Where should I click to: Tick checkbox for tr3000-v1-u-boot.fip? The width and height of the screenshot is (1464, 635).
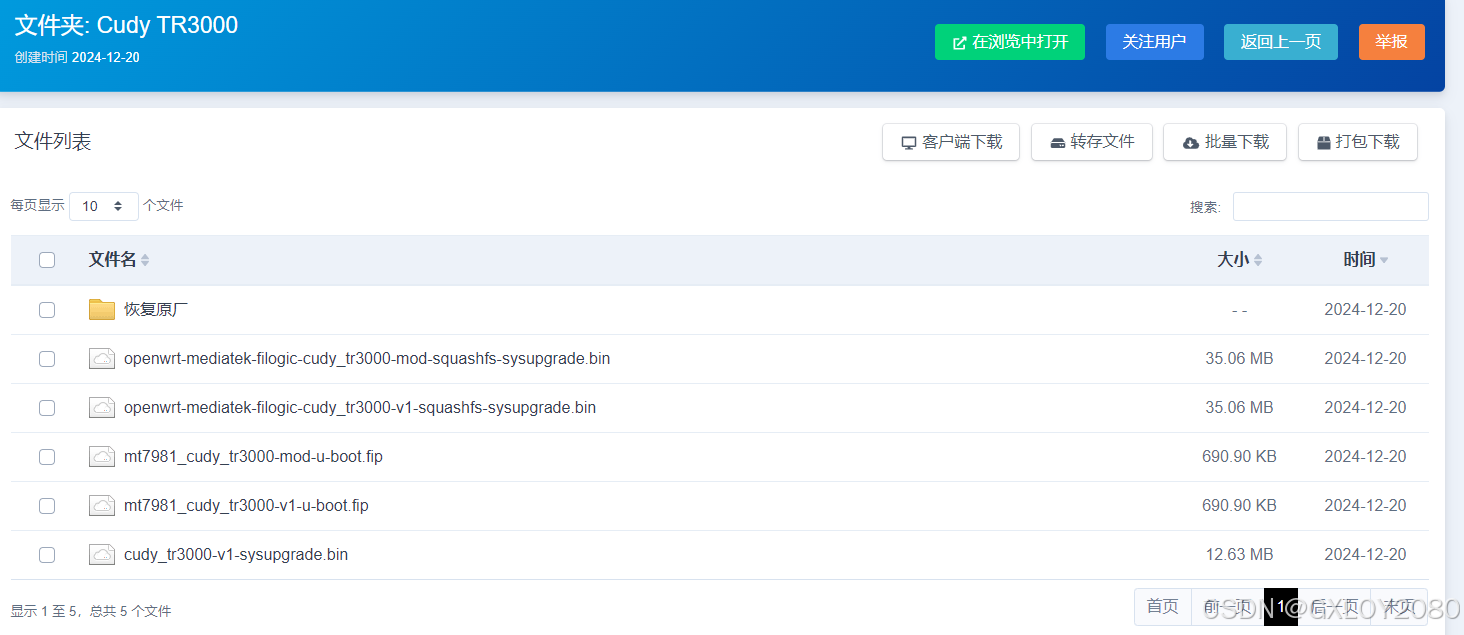(47, 506)
